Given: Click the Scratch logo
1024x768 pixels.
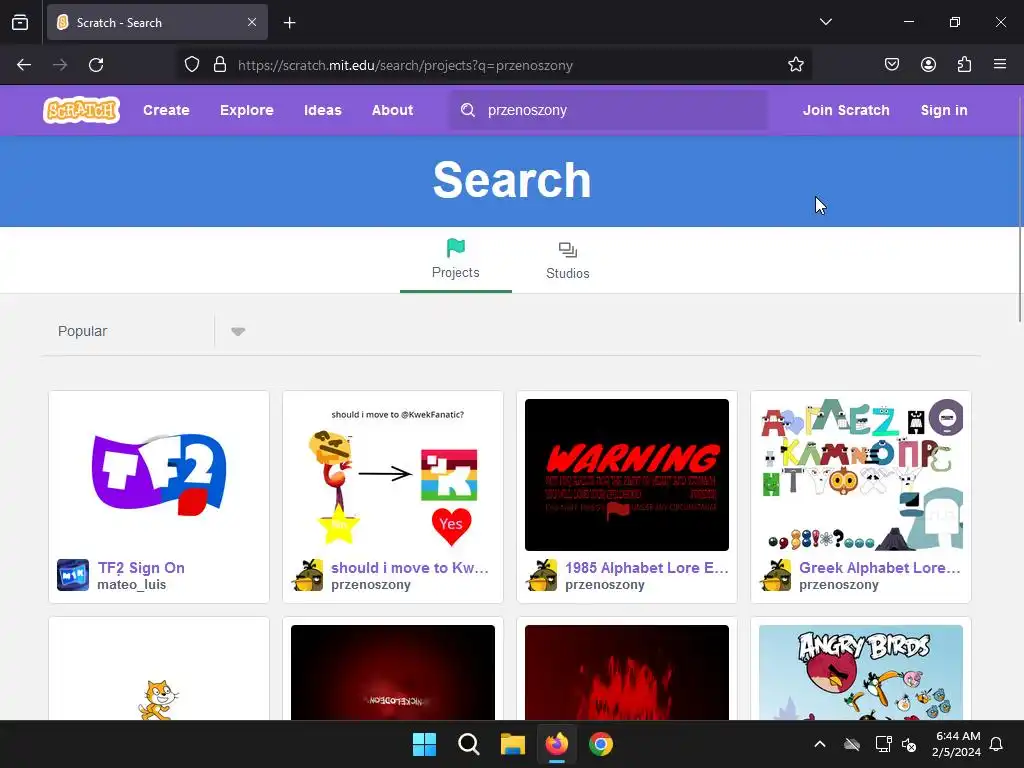Looking at the screenshot, I should coord(82,110).
